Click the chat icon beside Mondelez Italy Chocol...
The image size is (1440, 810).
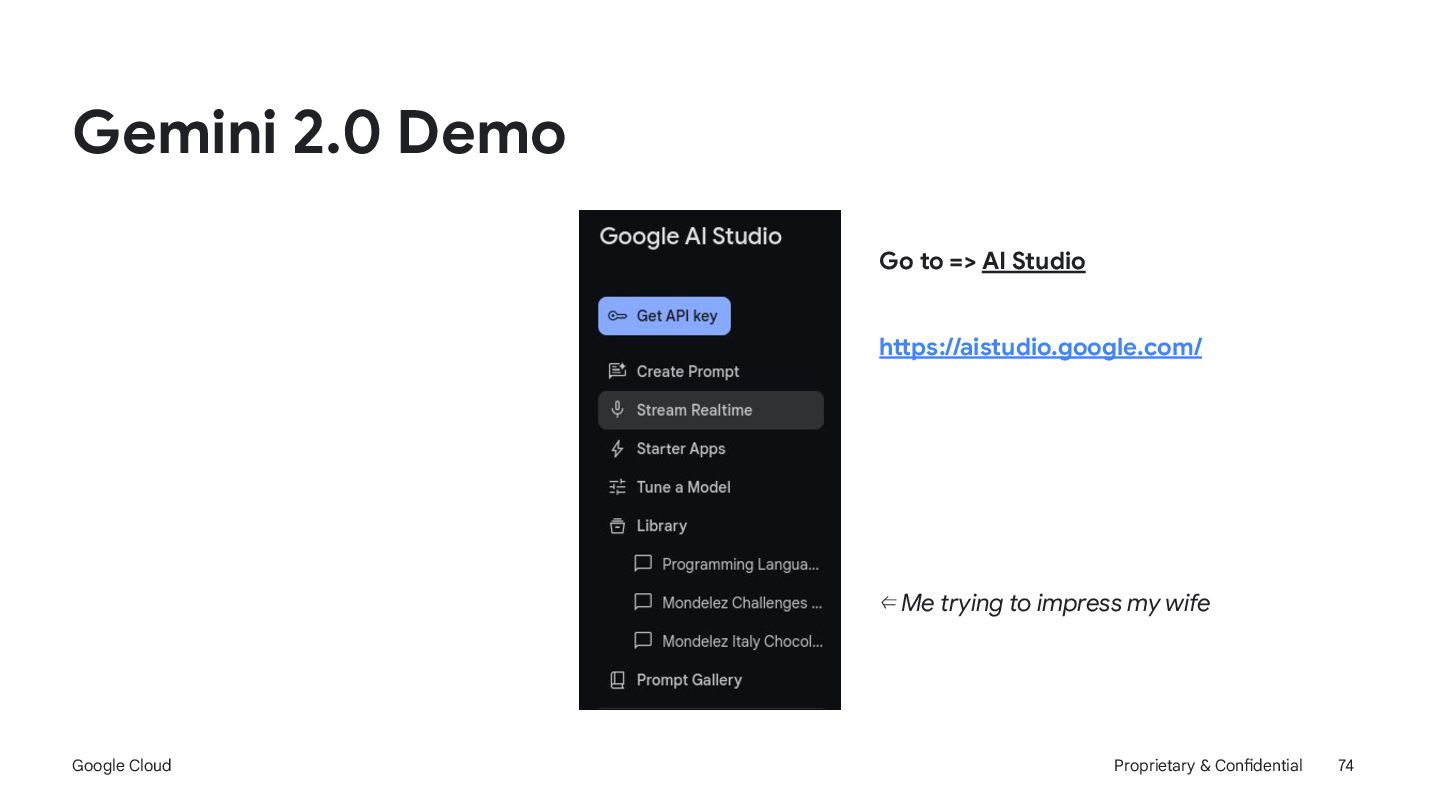[643, 641]
